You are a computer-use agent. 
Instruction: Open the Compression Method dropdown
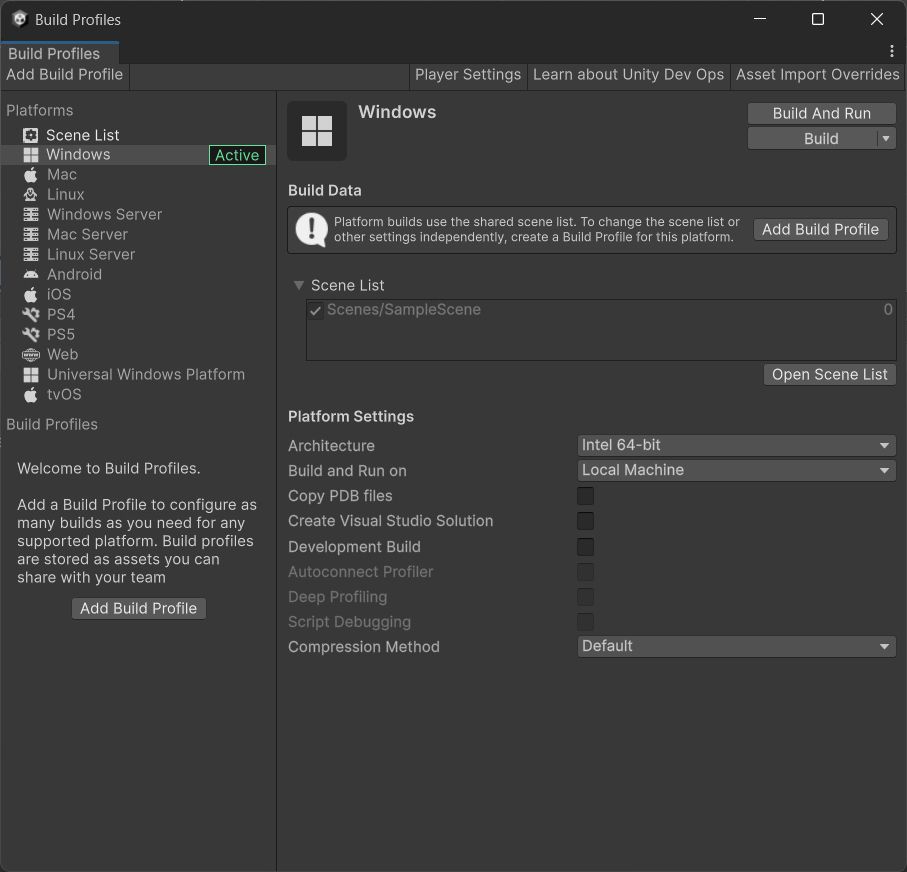(x=736, y=646)
